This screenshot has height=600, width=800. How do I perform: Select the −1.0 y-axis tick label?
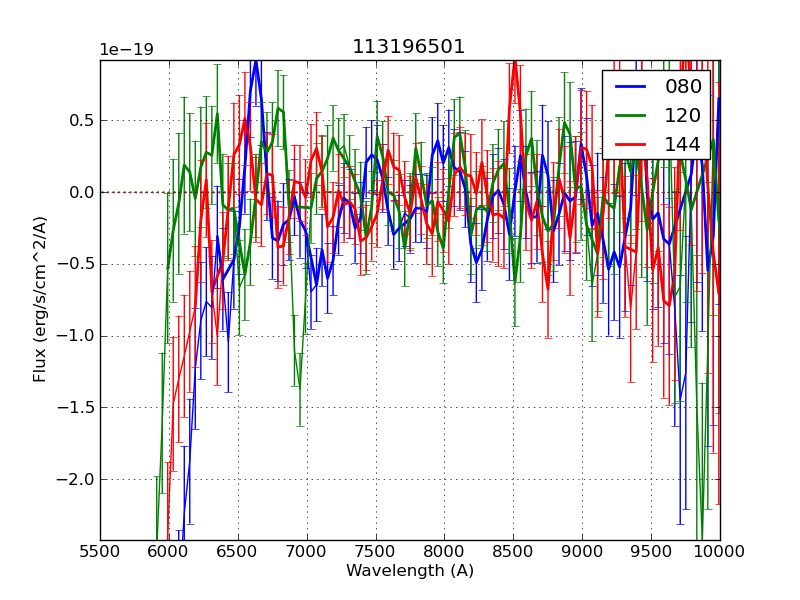76,336
